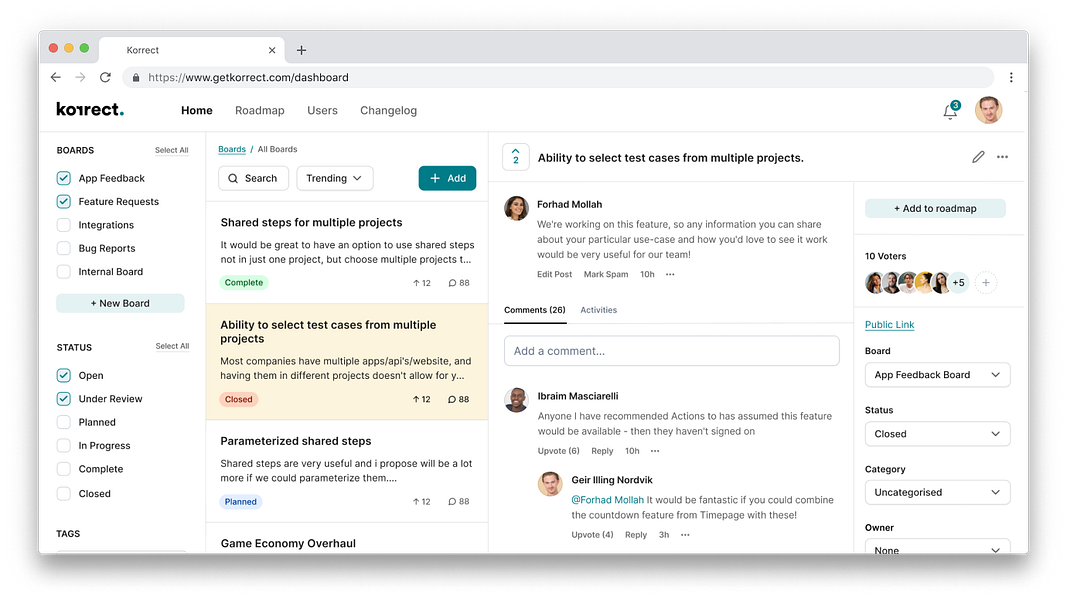Add a voter with the plus circle

[x=985, y=282]
